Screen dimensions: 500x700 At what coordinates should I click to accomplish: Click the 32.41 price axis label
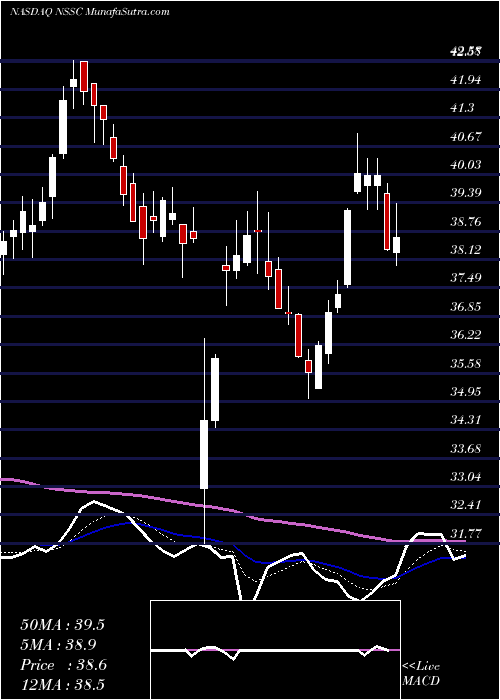tap(466, 505)
